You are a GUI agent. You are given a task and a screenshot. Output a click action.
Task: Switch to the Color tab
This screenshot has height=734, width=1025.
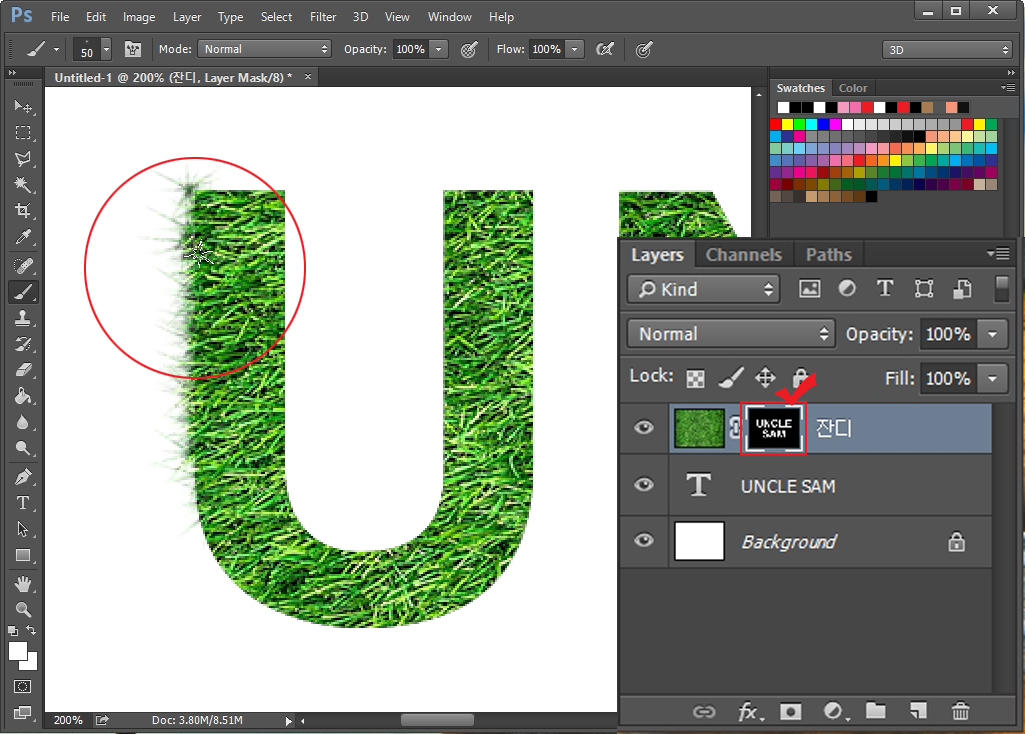pos(853,88)
